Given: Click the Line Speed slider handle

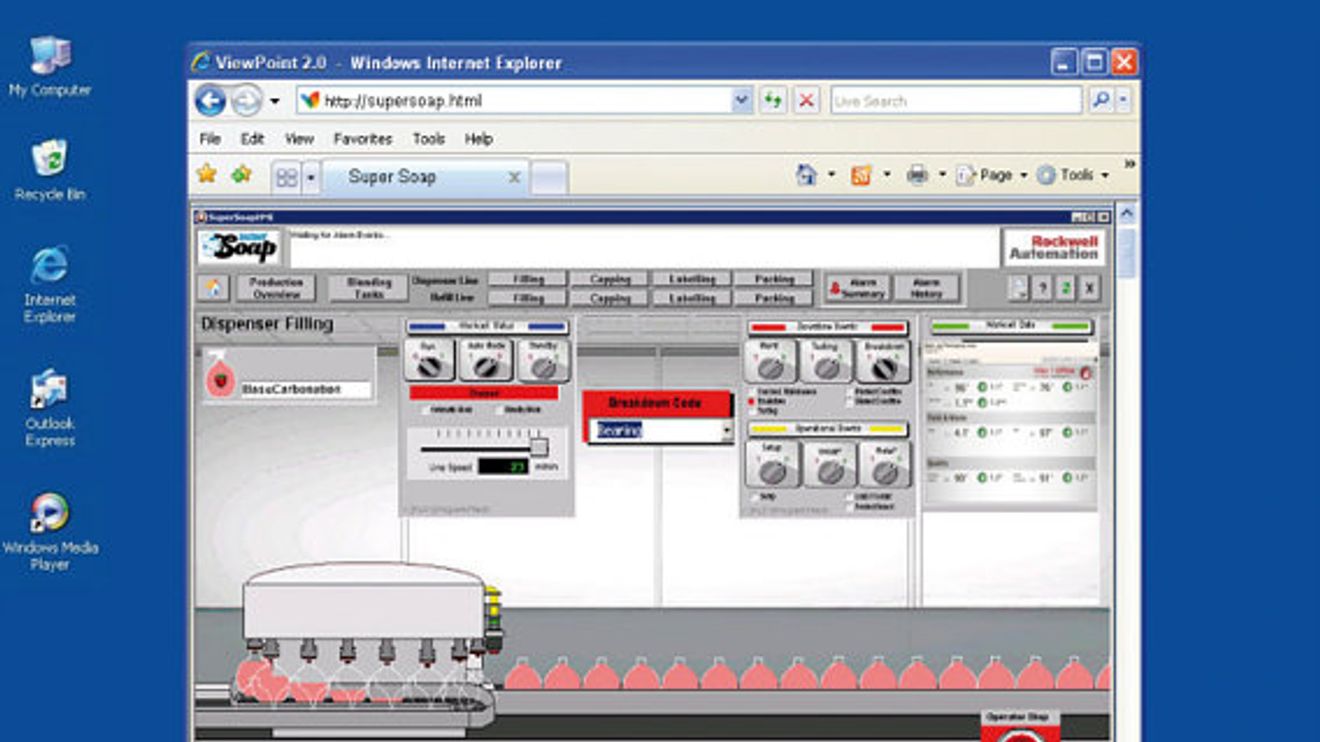Looking at the screenshot, I should (538, 446).
